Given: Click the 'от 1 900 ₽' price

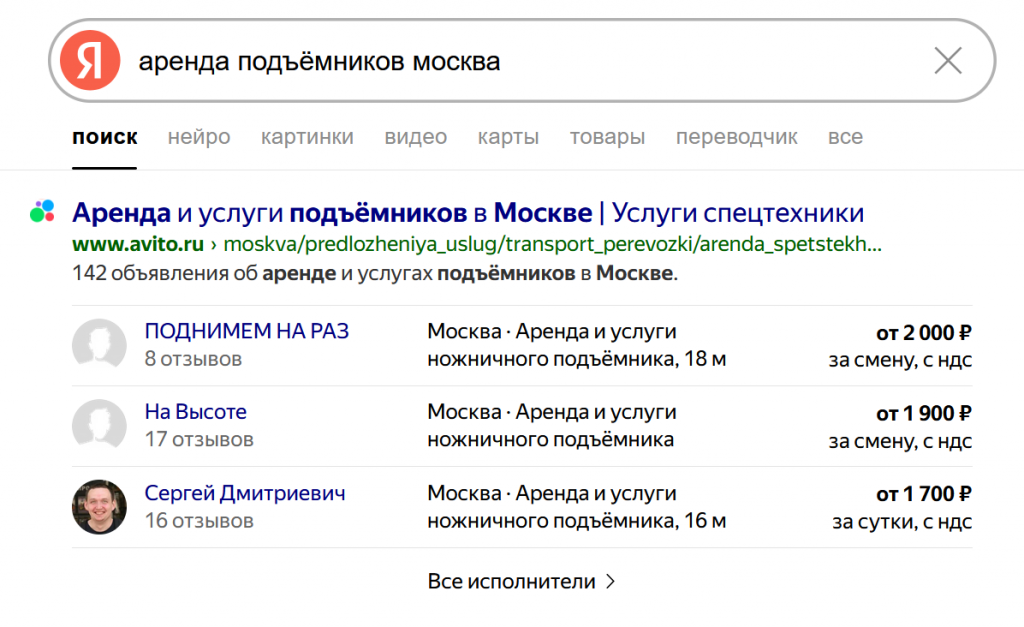Looking at the screenshot, I should 923,413.
